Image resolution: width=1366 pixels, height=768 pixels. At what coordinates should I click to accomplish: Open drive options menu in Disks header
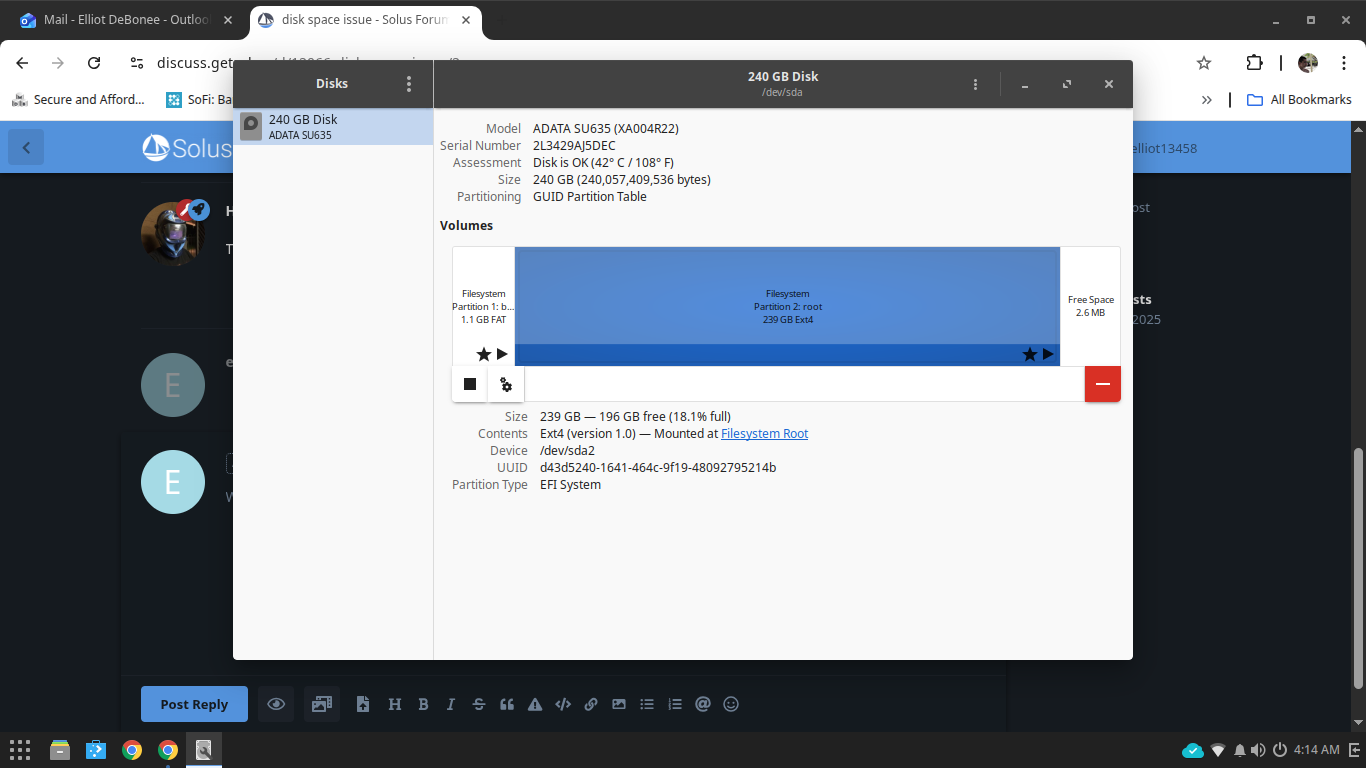[975, 85]
